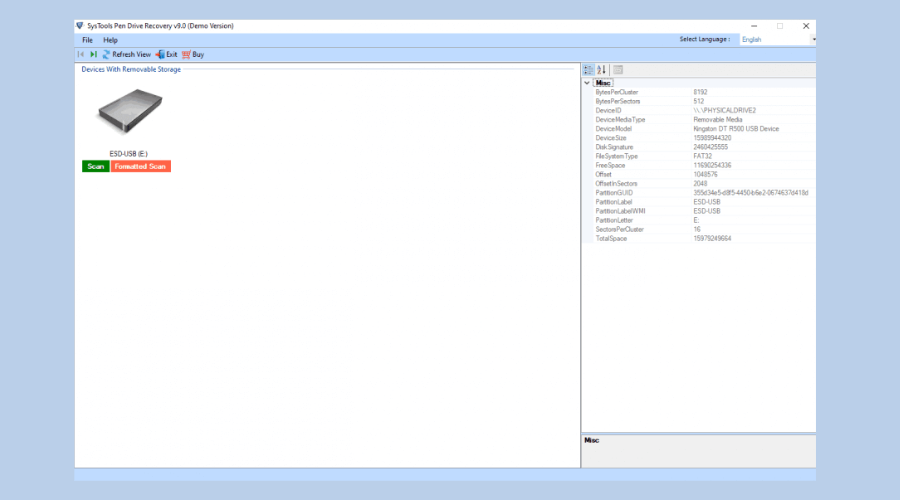Select the TotalSpace property label

pyautogui.click(x=611, y=239)
